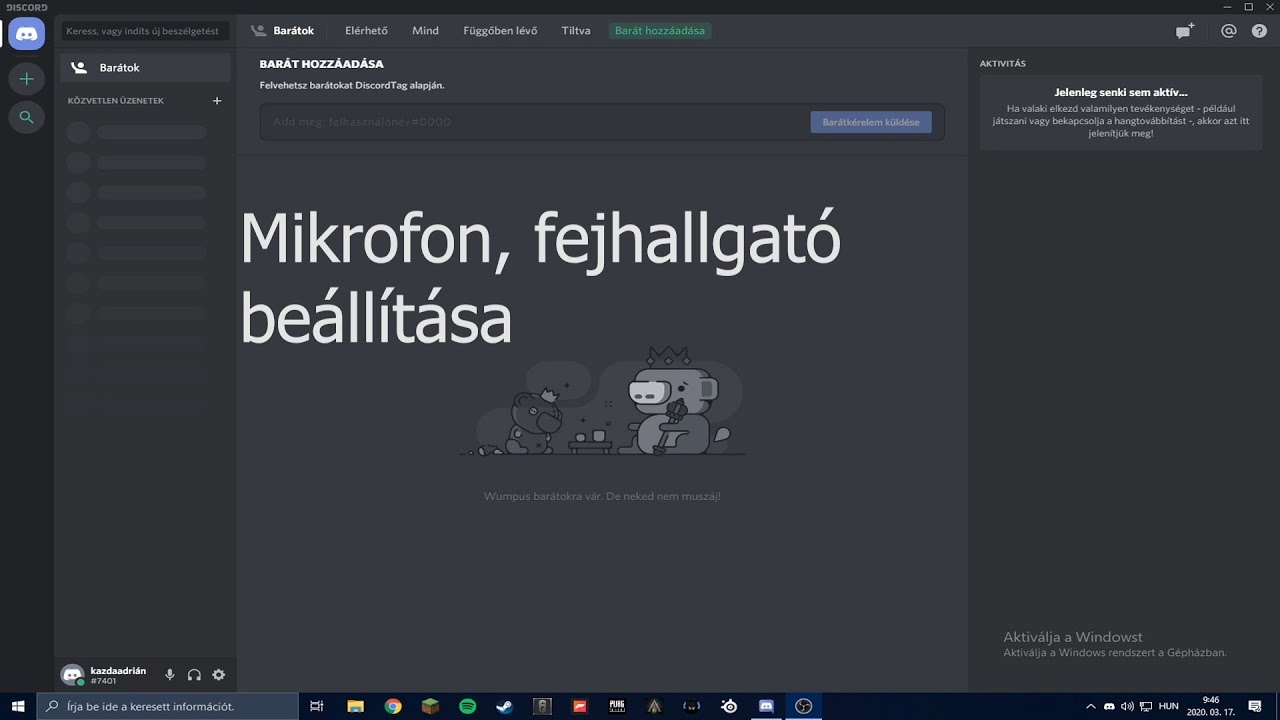Click the BARÁT HOZZÁADÁSA heading
The width and height of the screenshot is (1280, 720).
[322, 64]
